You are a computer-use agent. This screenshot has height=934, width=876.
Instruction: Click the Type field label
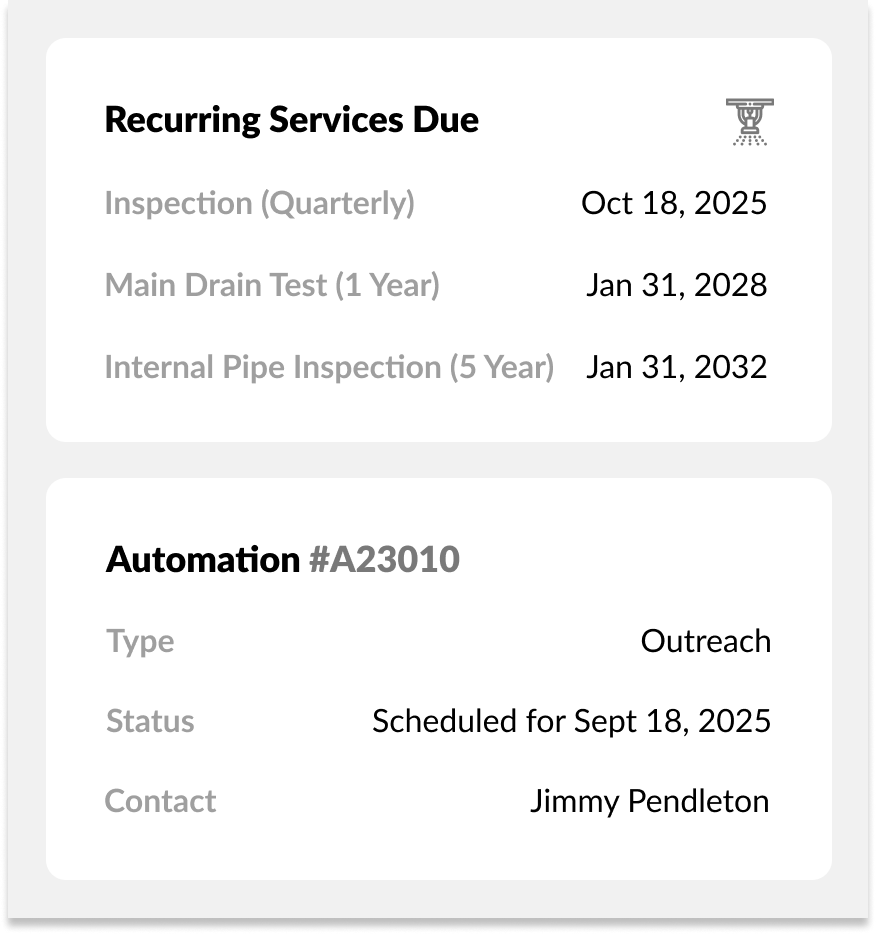point(140,641)
